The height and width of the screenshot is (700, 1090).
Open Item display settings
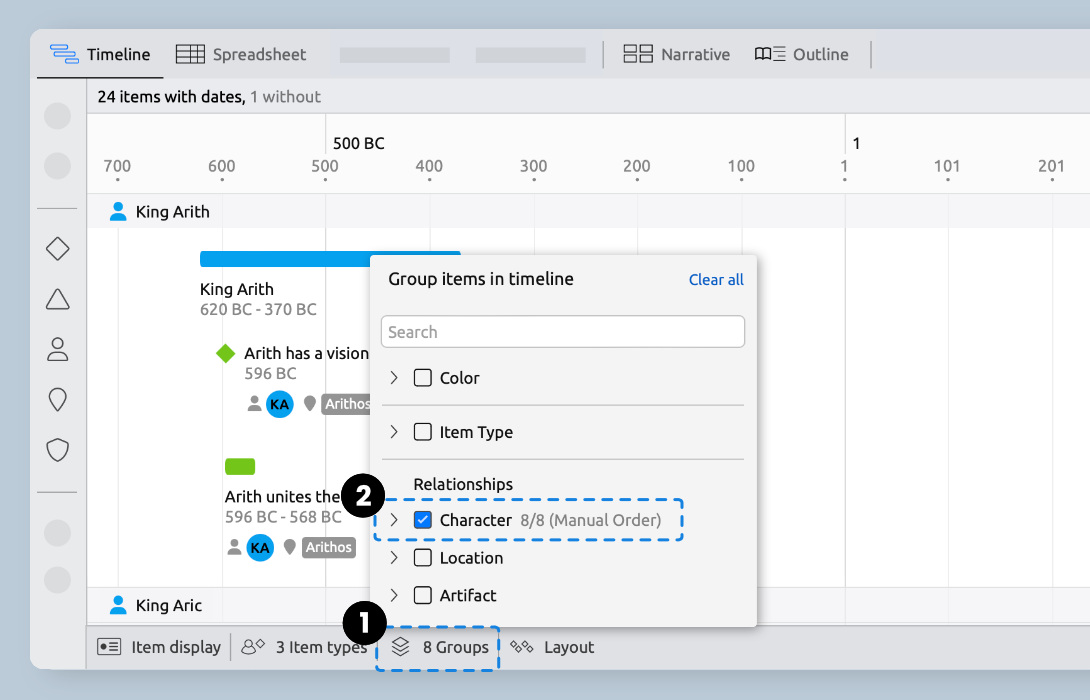pos(158,647)
